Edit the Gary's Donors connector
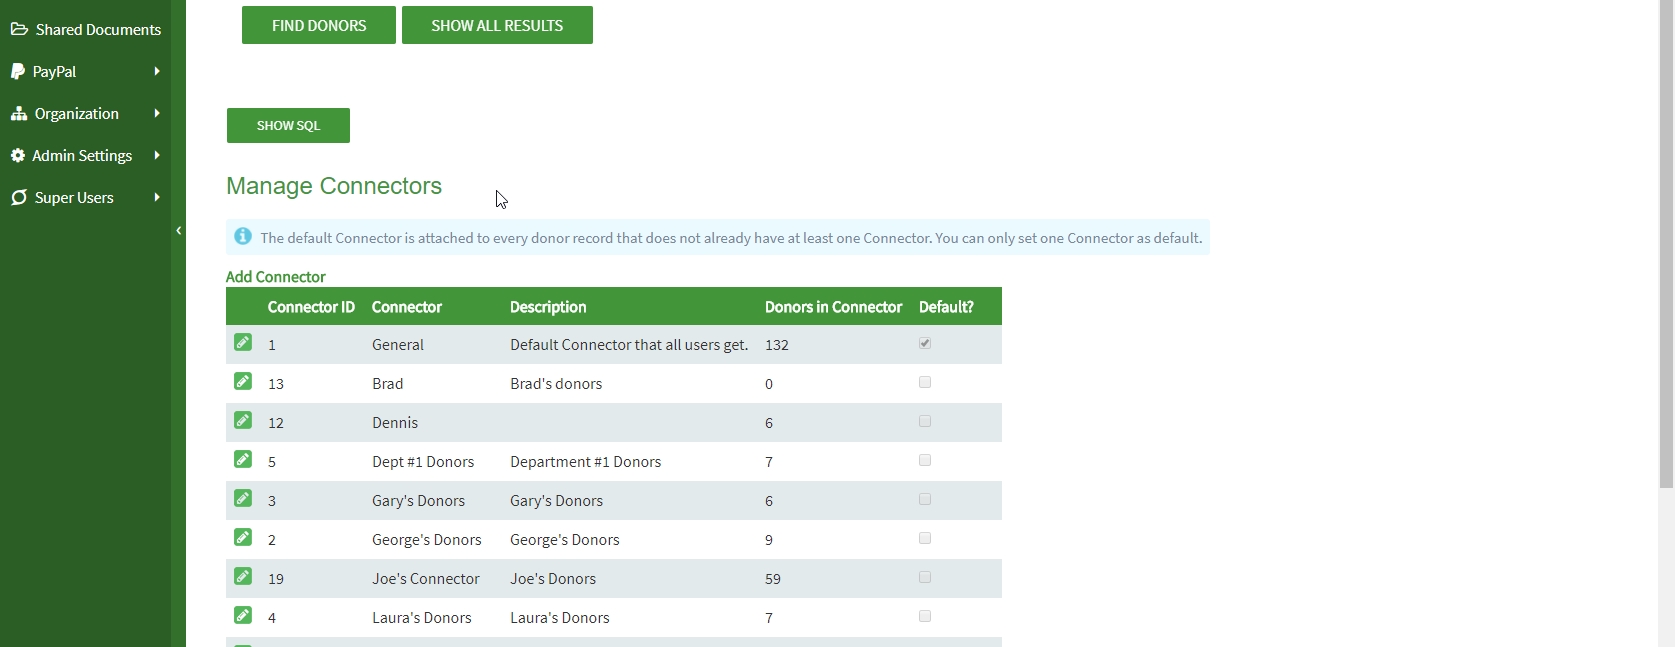Image resolution: width=1675 pixels, height=647 pixels. click(243, 498)
